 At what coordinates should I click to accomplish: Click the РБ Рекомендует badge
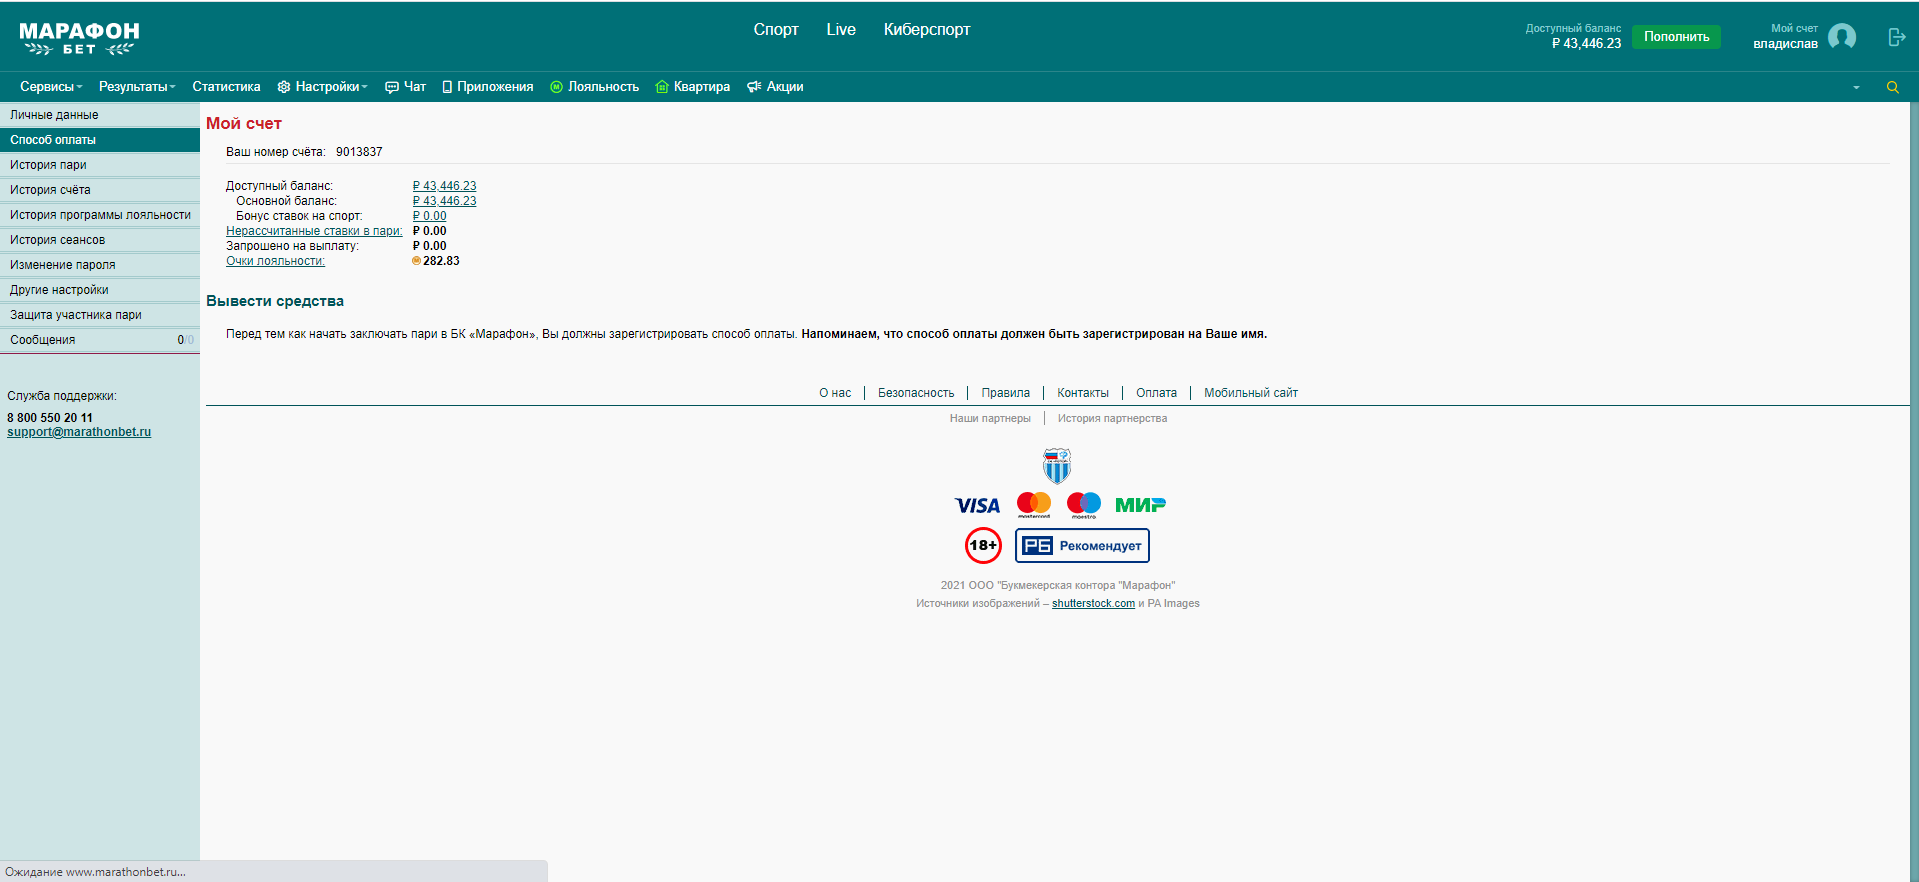coord(1082,546)
